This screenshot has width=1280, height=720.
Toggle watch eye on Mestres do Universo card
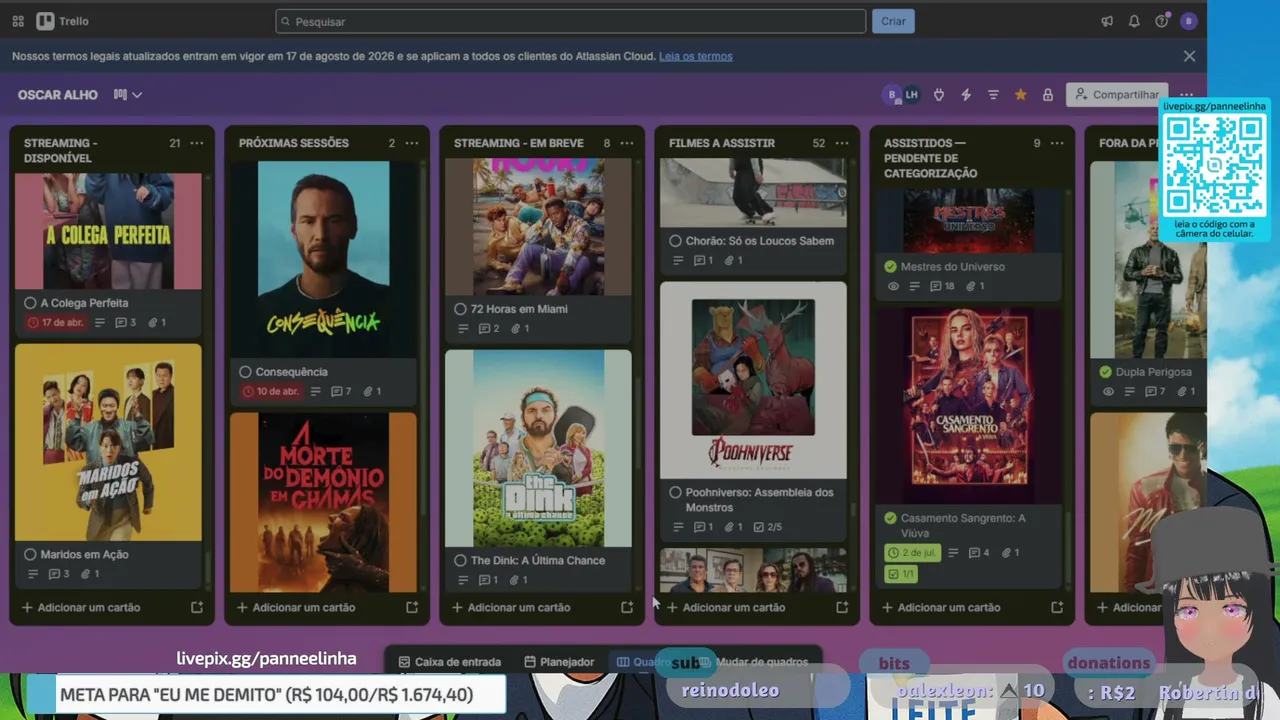click(893, 286)
